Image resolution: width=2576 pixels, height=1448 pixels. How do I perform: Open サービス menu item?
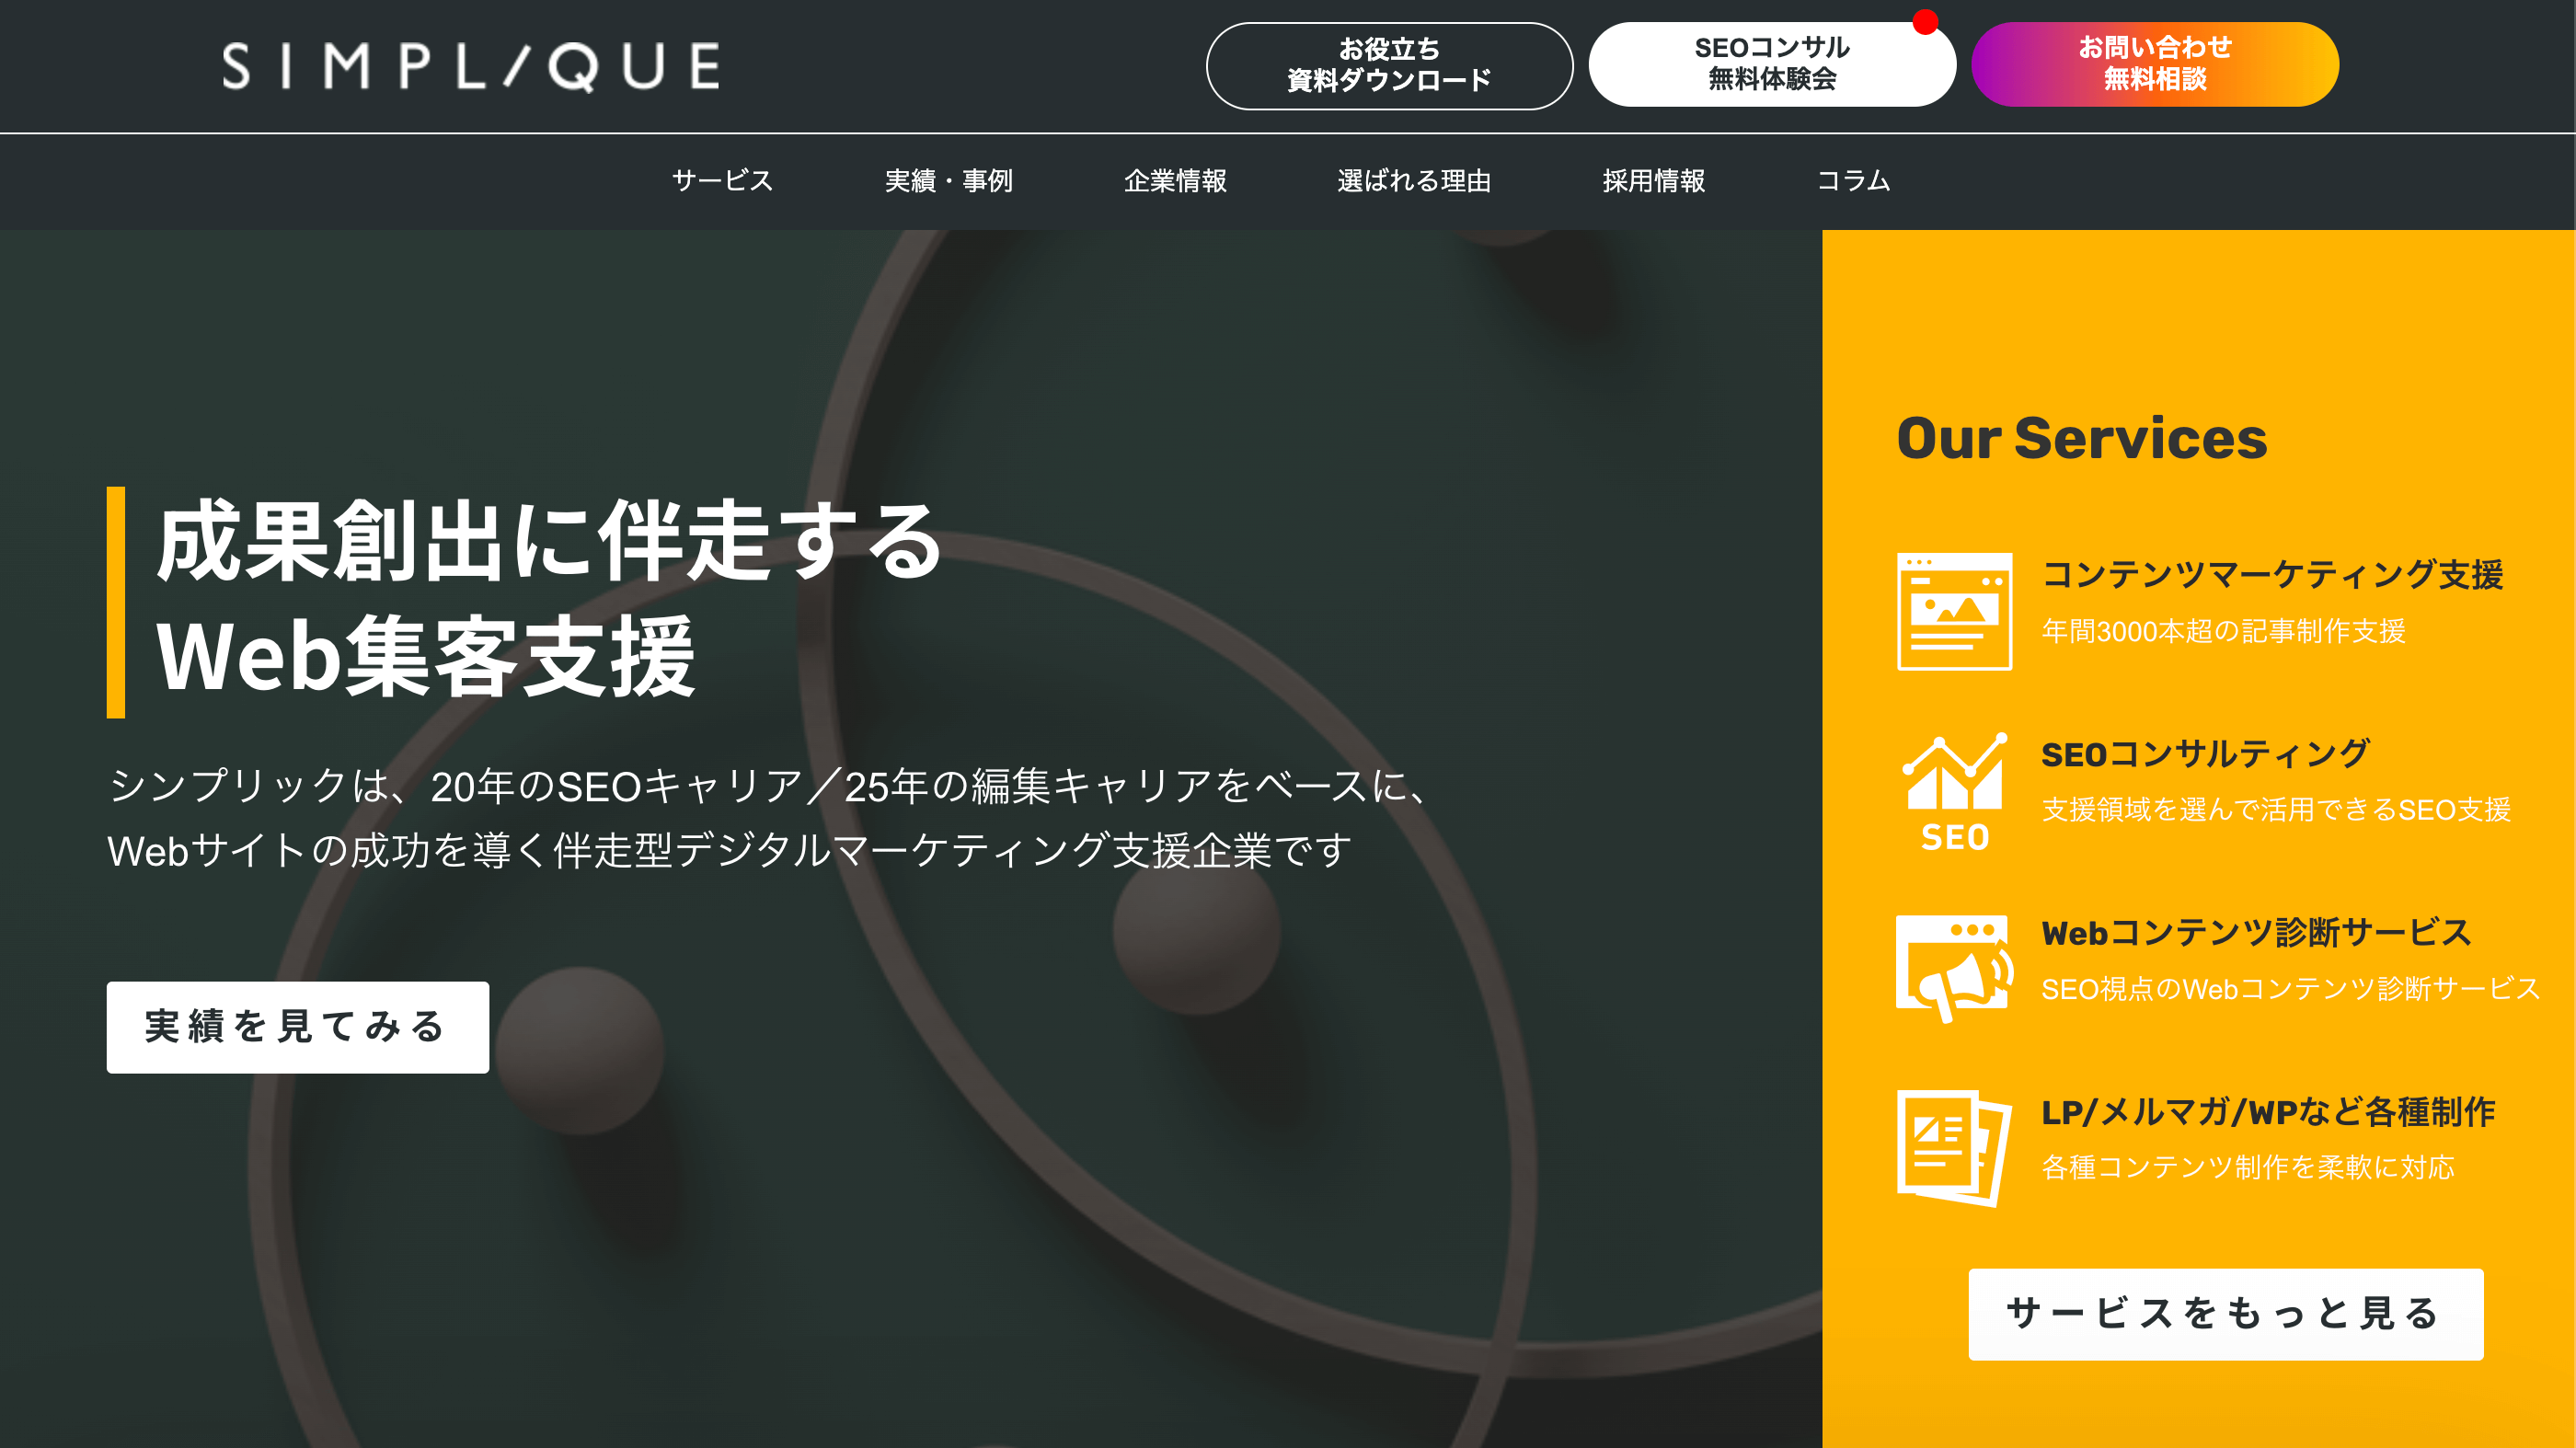[722, 181]
